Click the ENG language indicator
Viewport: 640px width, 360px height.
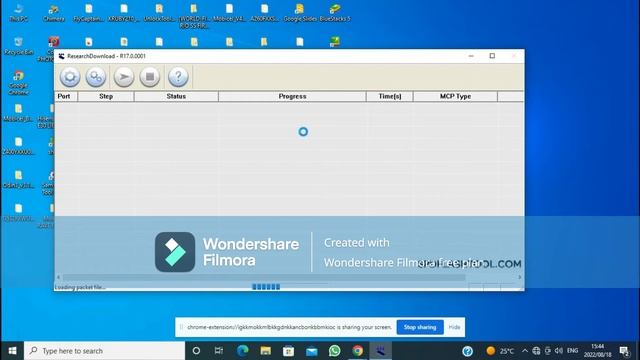click(573, 351)
